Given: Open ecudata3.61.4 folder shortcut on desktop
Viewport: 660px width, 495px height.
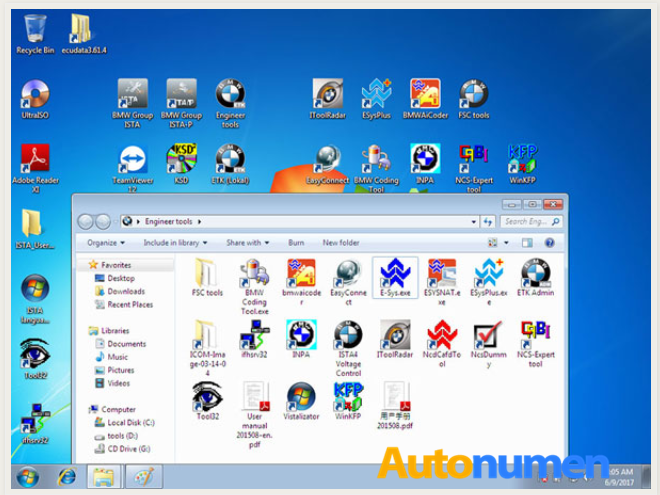Looking at the screenshot, I should coord(84,35).
